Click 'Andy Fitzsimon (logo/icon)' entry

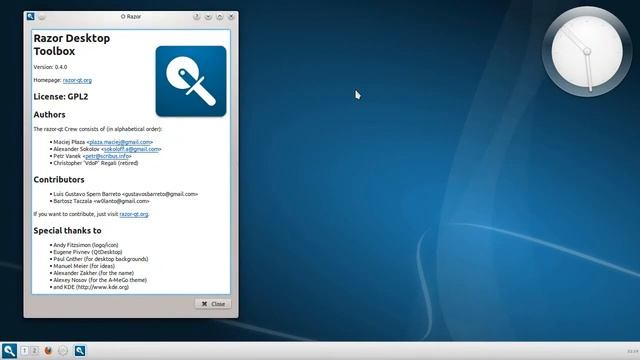[86, 245]
